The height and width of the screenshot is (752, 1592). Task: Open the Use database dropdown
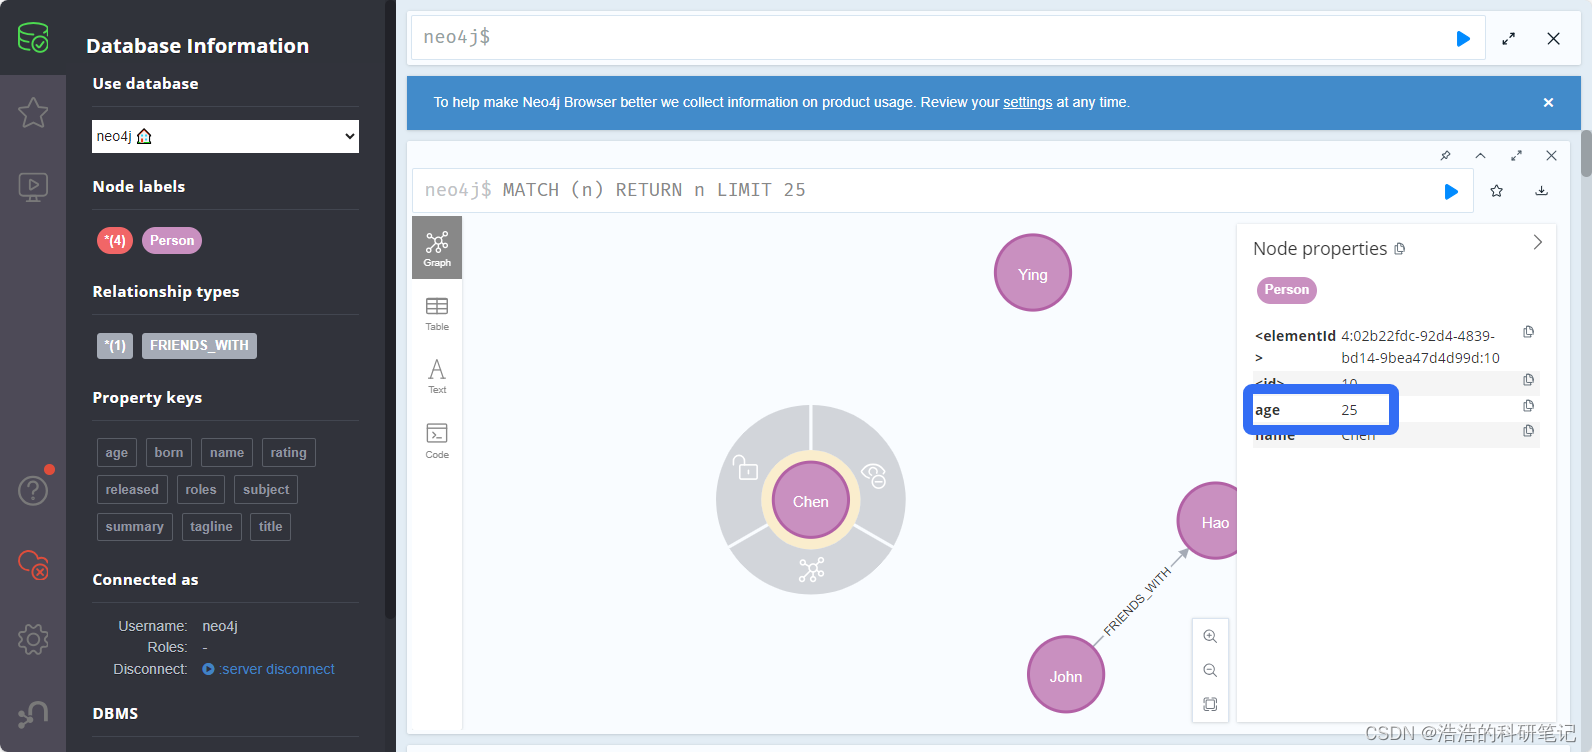point(225,136)
